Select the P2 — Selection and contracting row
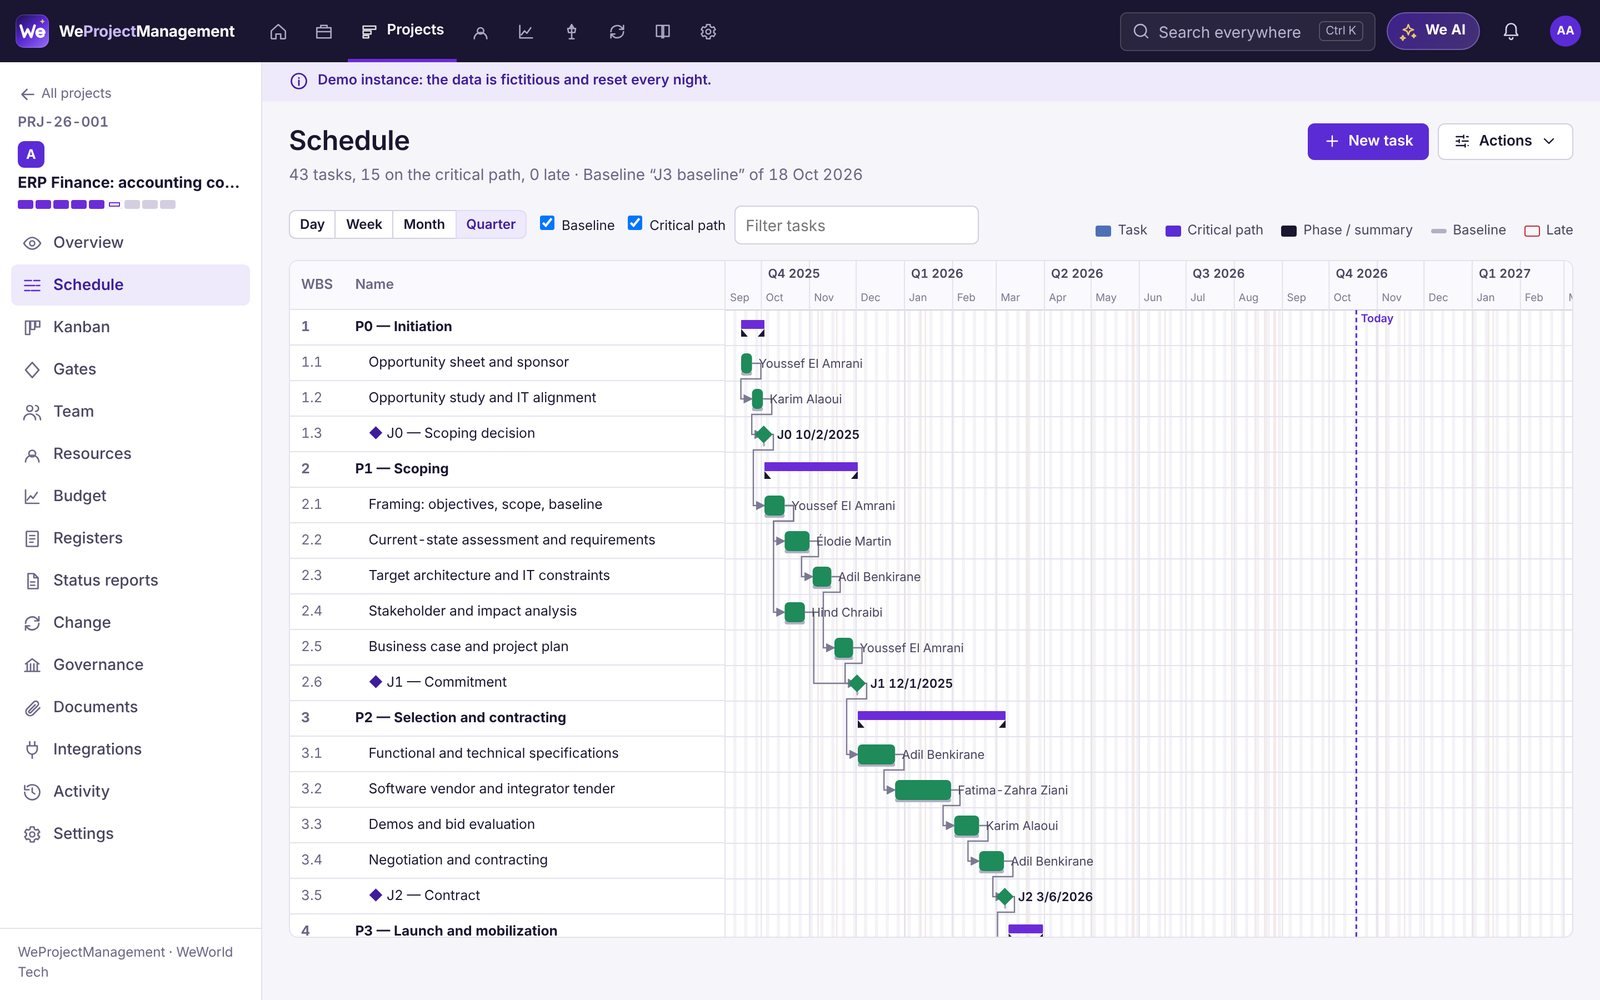1600x1000 pixels. [507, 718]
